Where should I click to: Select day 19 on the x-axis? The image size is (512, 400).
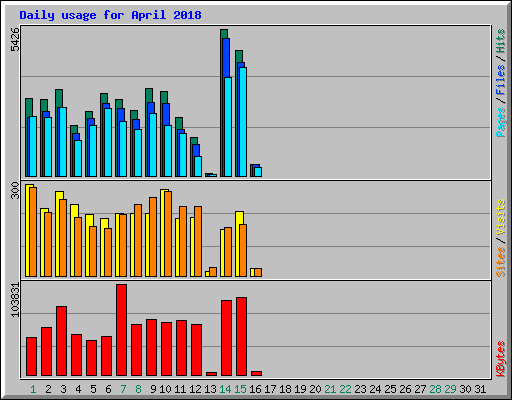[300, 389]
